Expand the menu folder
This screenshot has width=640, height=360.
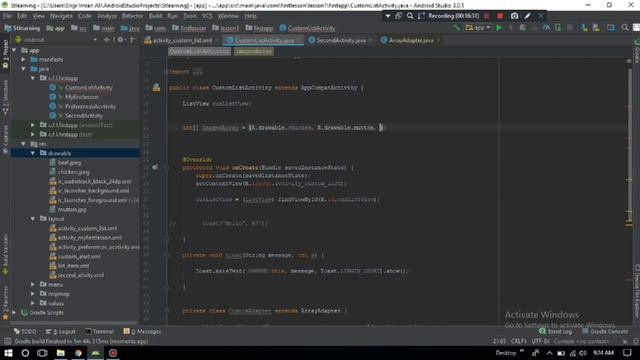[33, 284]
